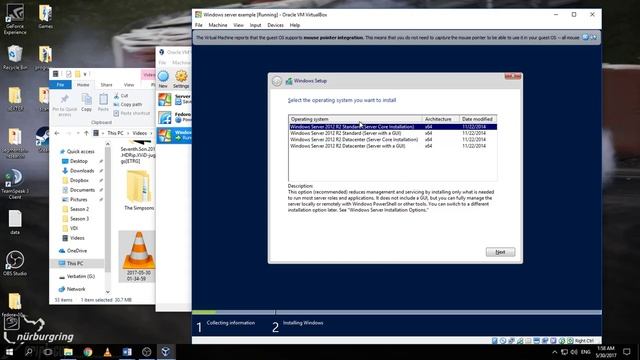
Task: Select the data file on desktop
Action: coord(15,222)
